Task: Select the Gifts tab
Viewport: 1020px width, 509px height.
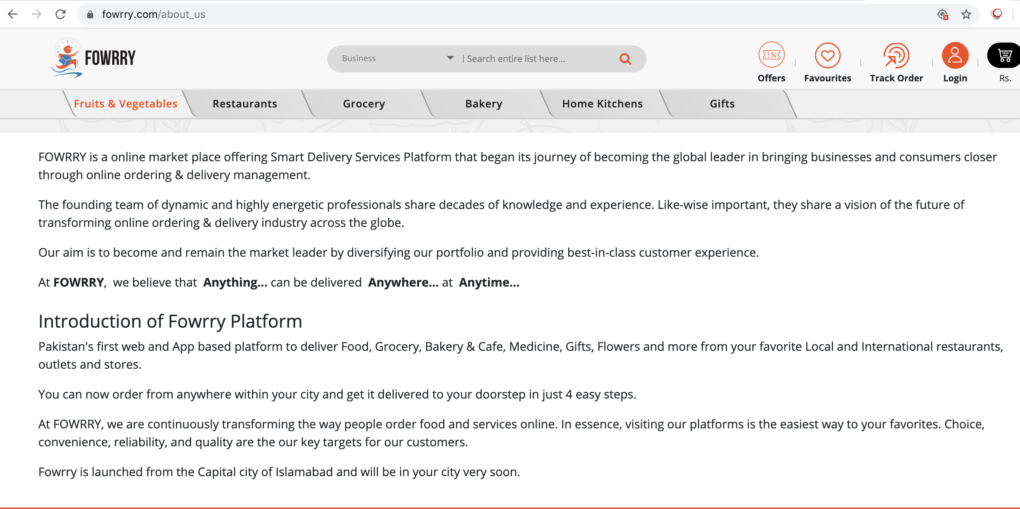Action: click(722, 103)
